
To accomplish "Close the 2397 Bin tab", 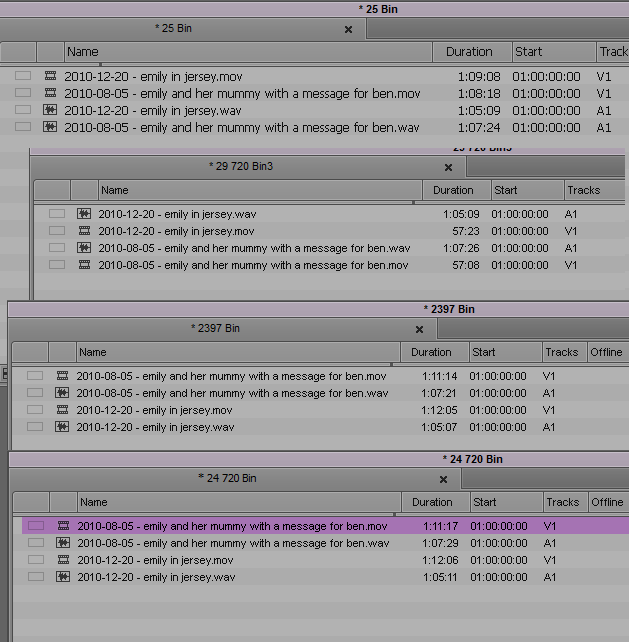I will tap(419, 330).
